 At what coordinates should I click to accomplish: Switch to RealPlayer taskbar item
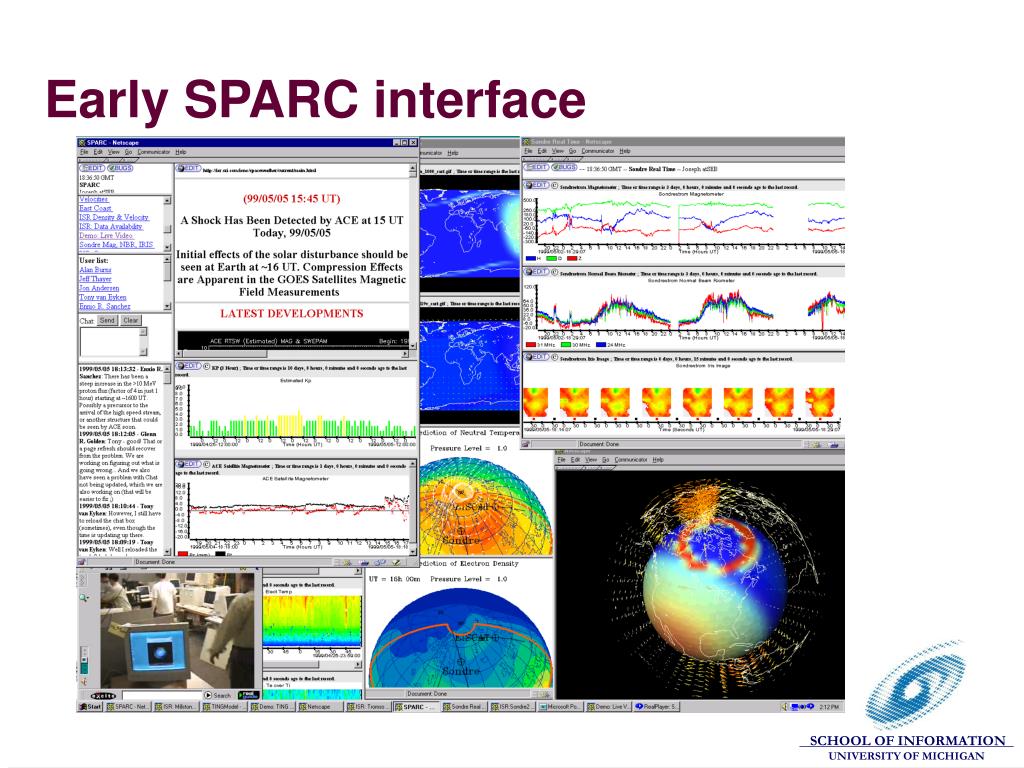pos(657,707)
